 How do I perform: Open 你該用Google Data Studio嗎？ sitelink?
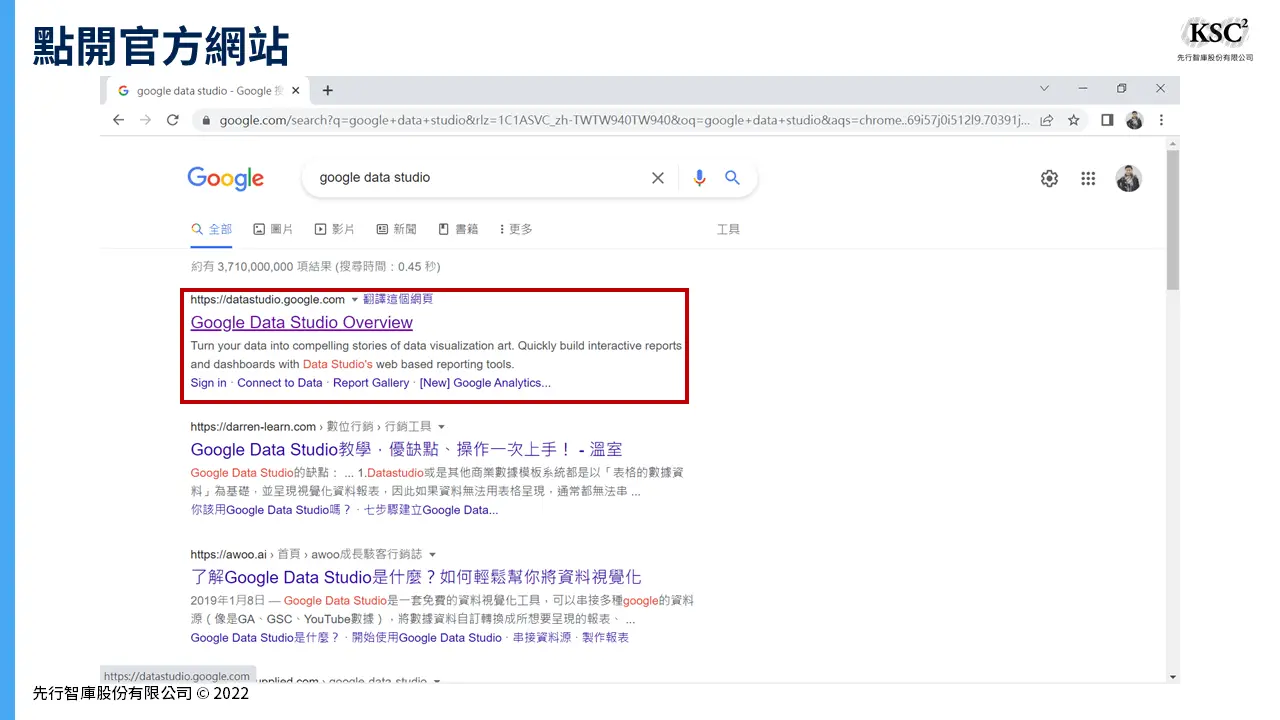coord(271,510)
